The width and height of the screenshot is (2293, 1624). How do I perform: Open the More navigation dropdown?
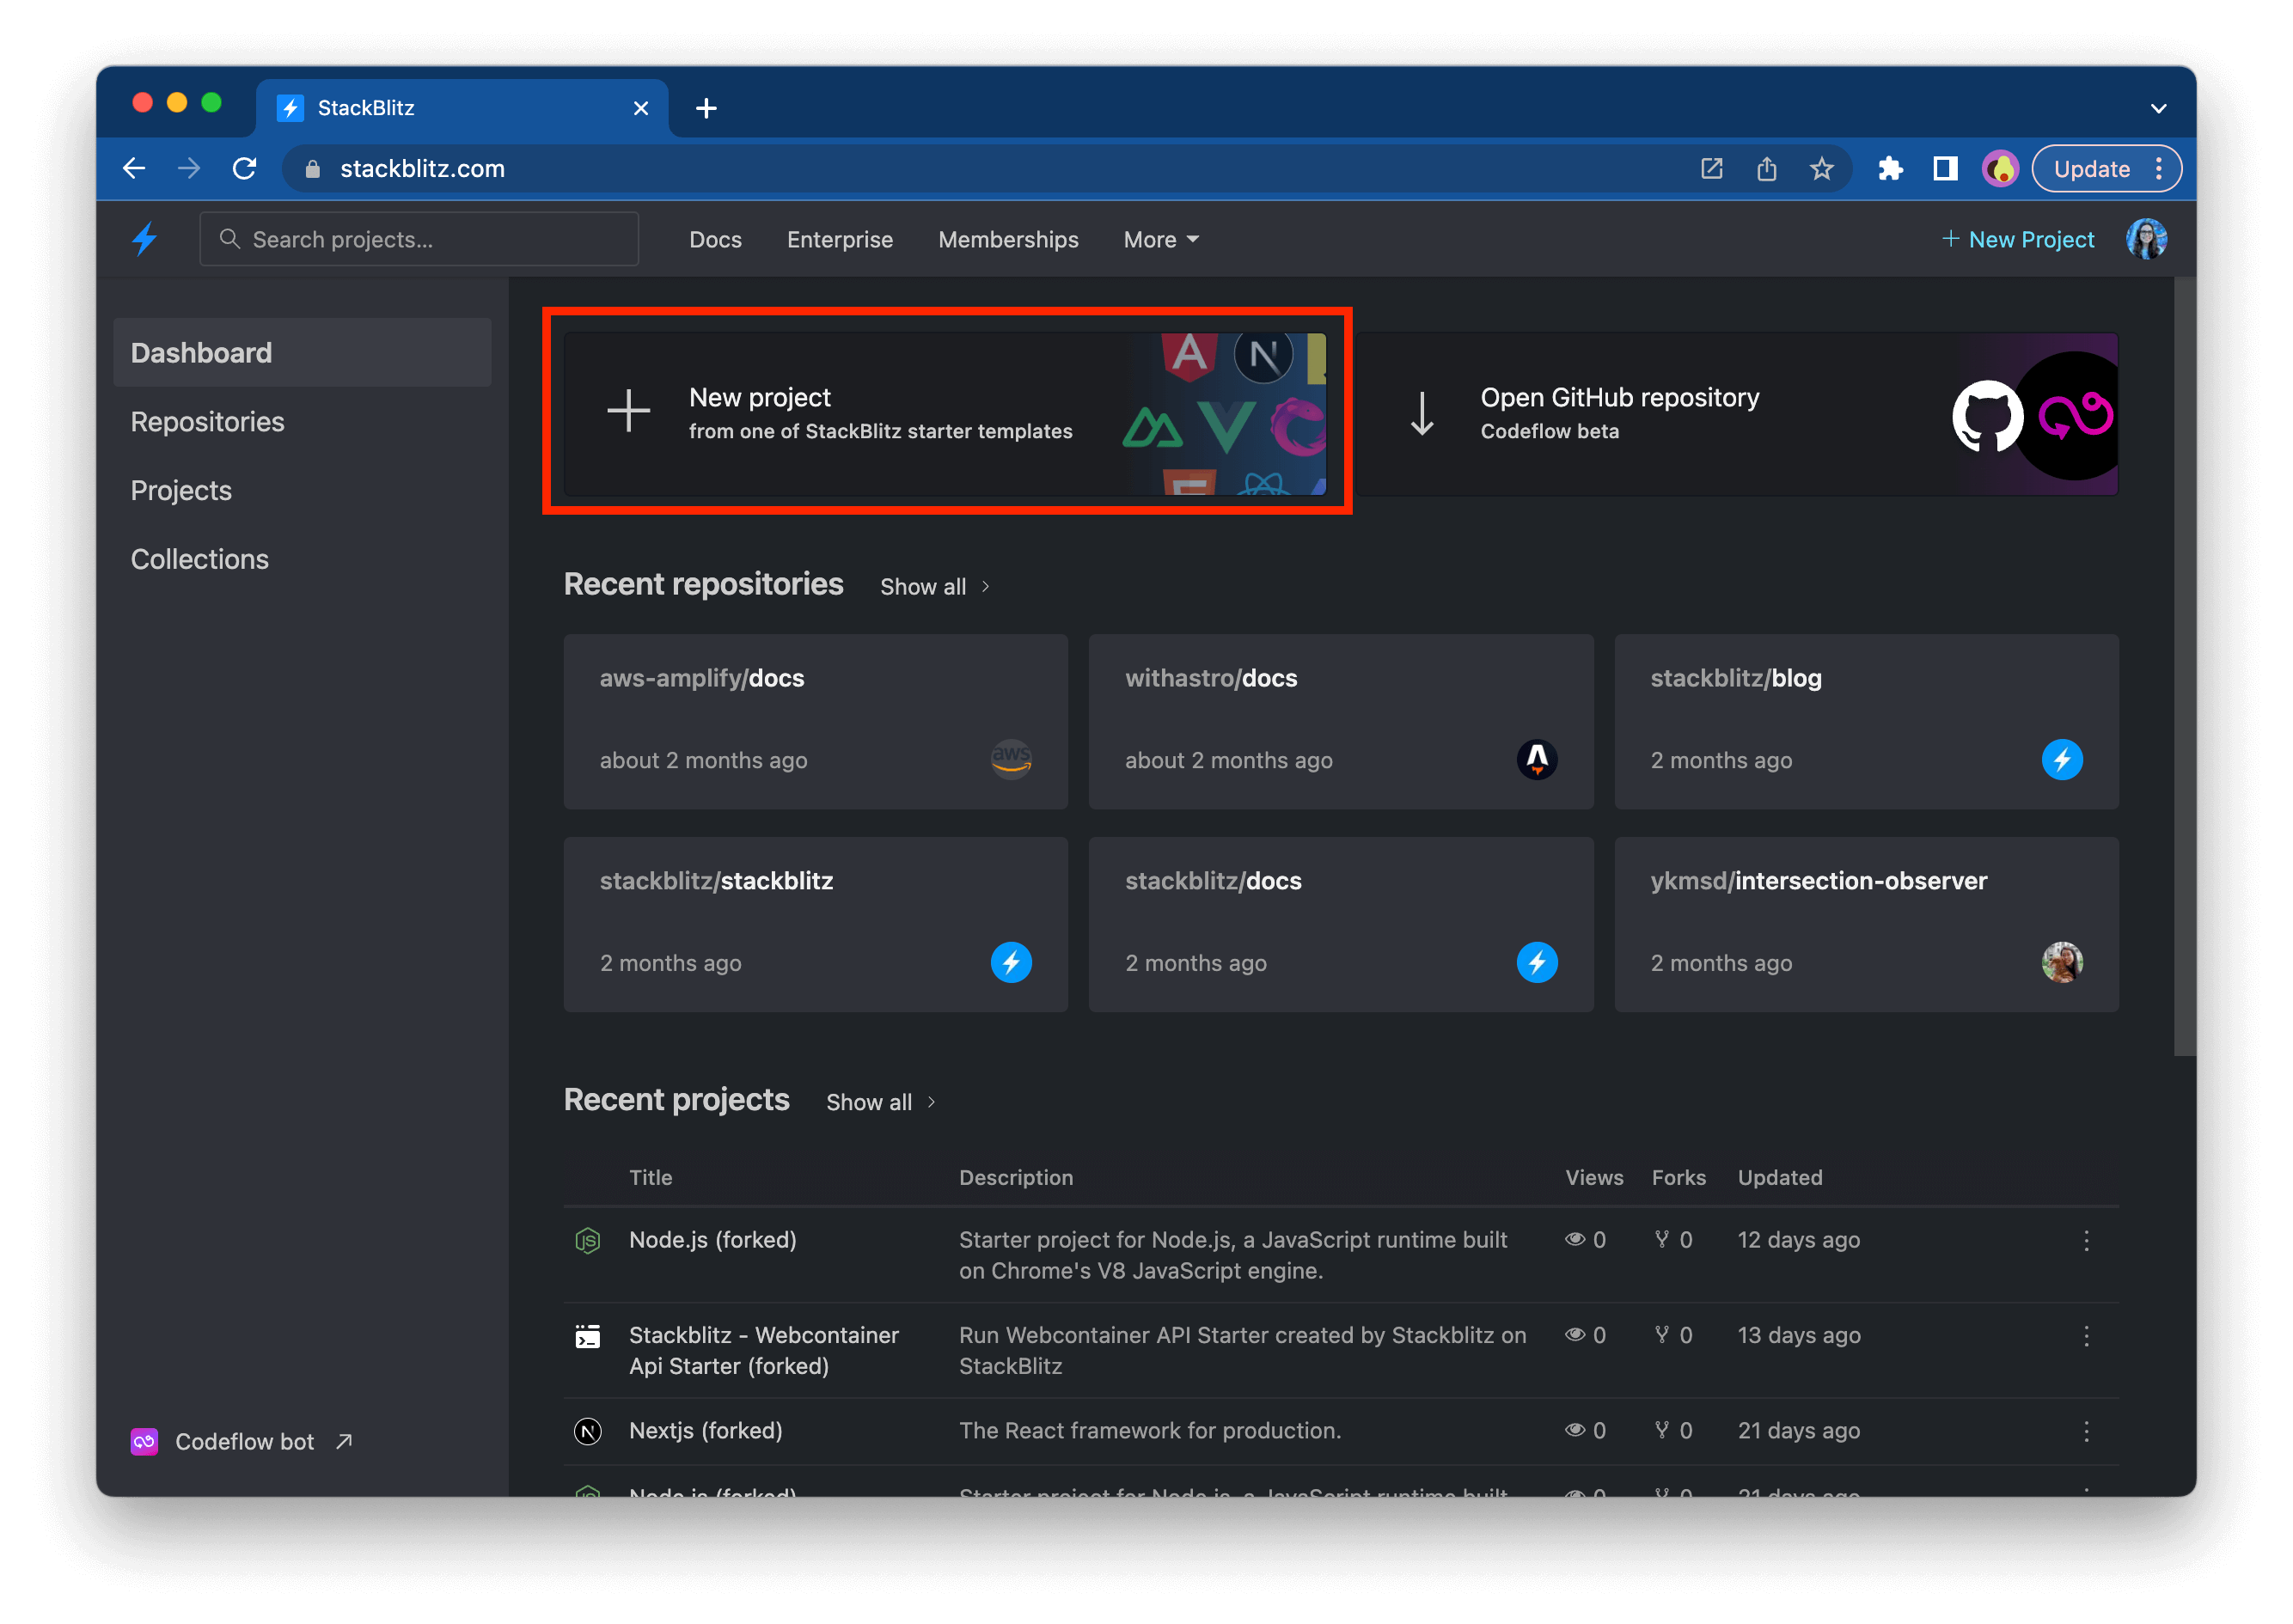click(x=1159, y=239)
